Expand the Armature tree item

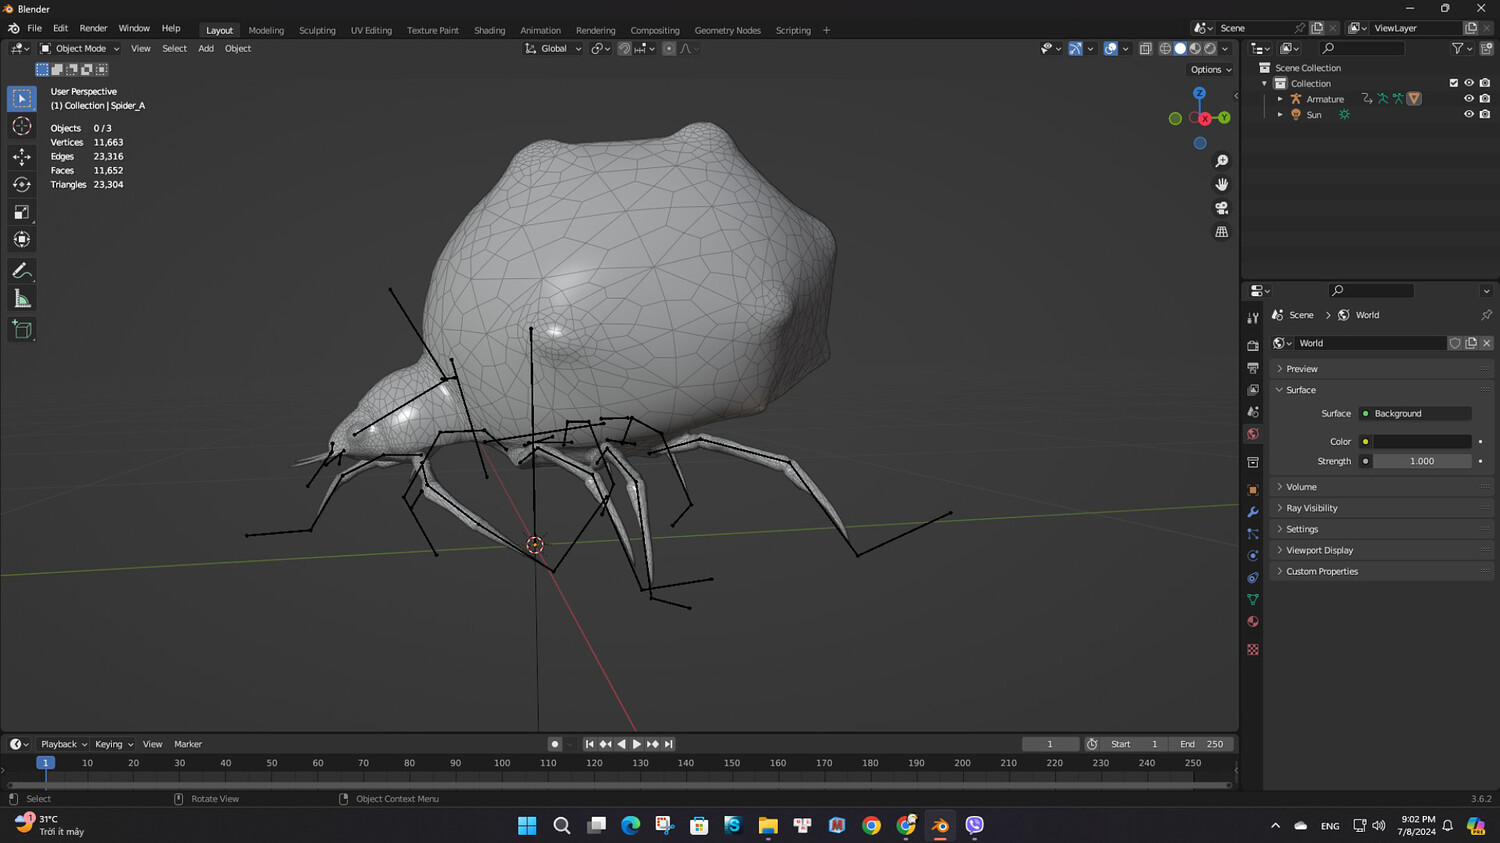[x=1280, y=99]
